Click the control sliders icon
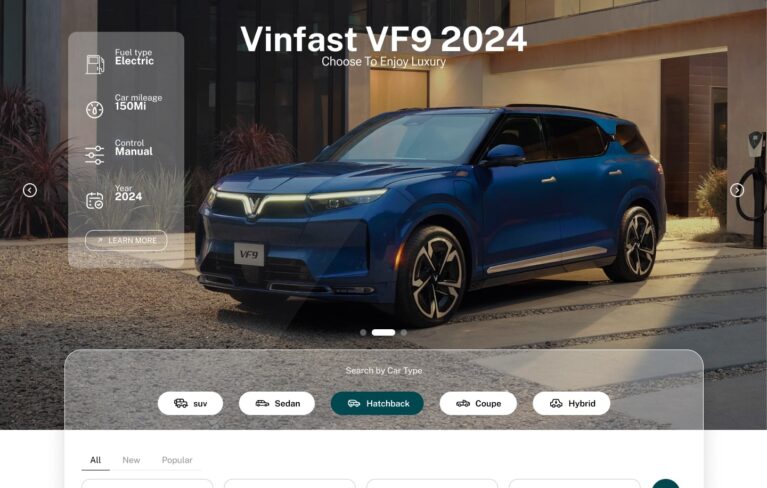 point(94,155)
